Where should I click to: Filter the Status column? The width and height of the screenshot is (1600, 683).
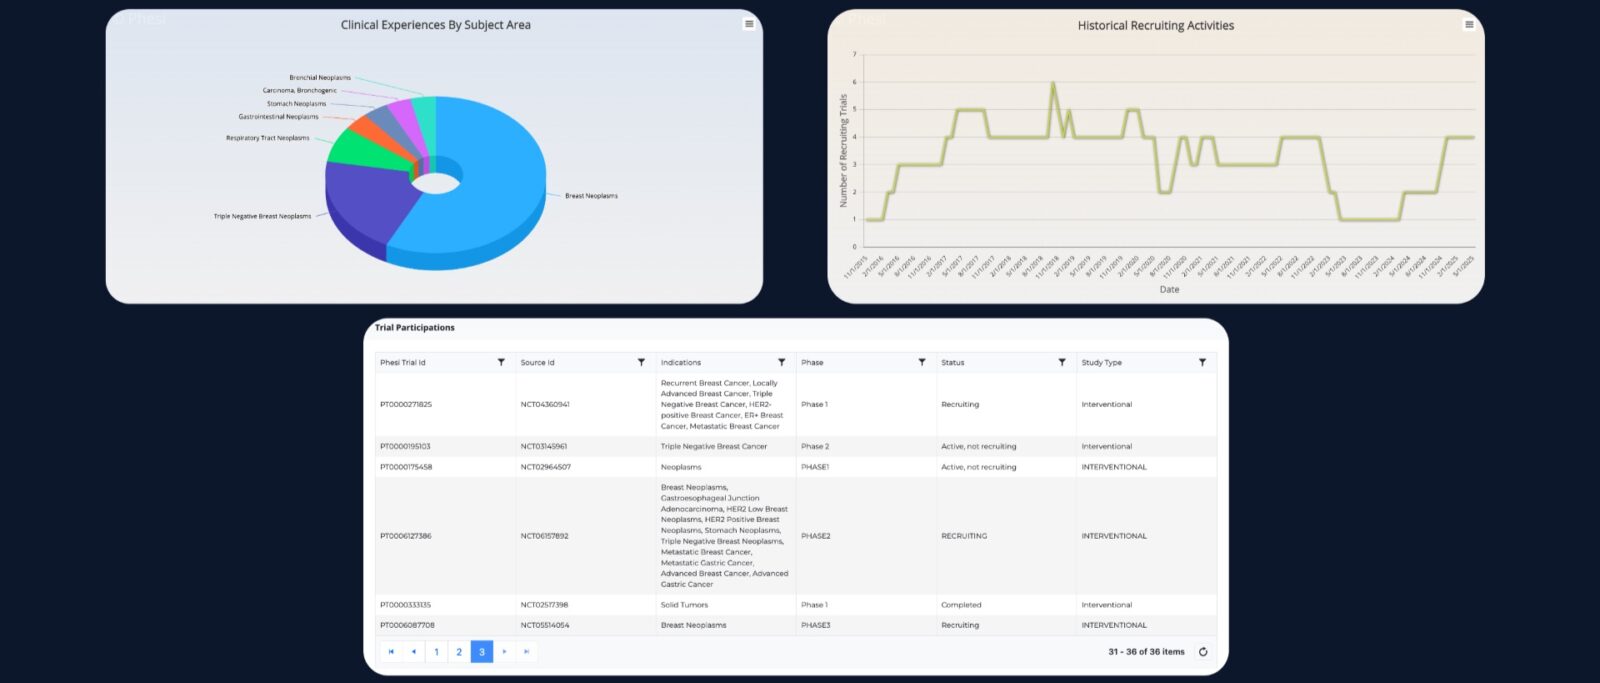coord(1062,363)
